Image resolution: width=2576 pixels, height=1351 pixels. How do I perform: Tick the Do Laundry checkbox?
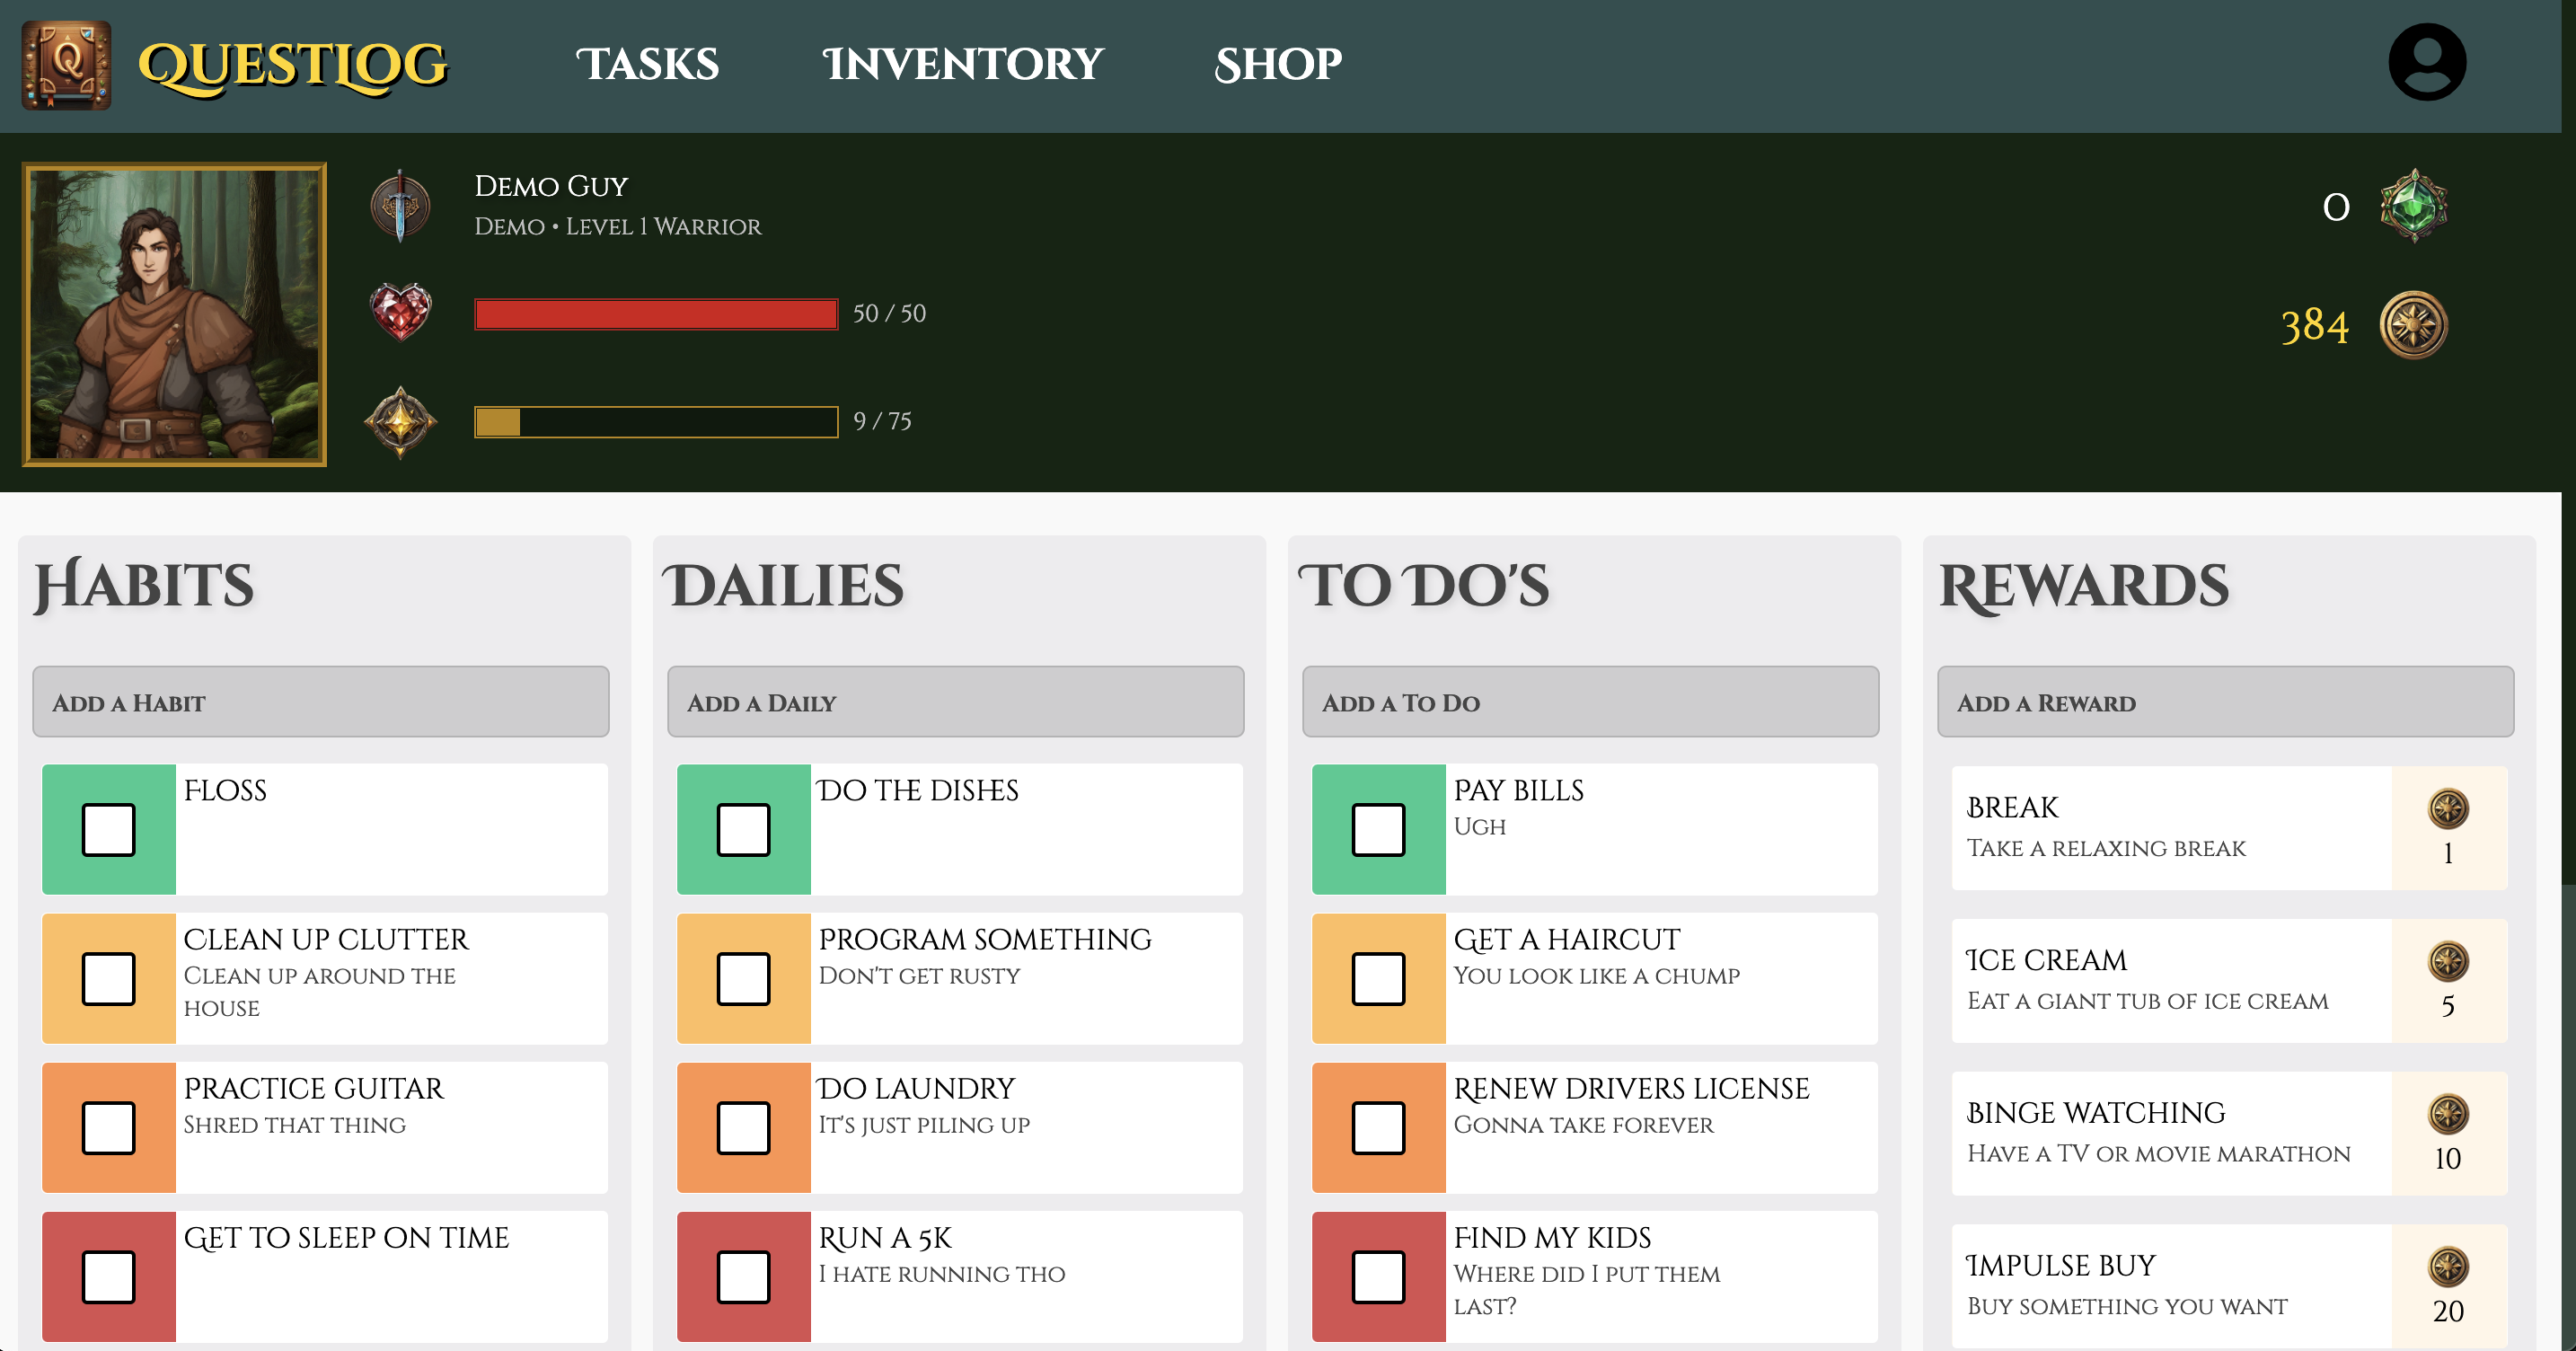coord(743,1127)
